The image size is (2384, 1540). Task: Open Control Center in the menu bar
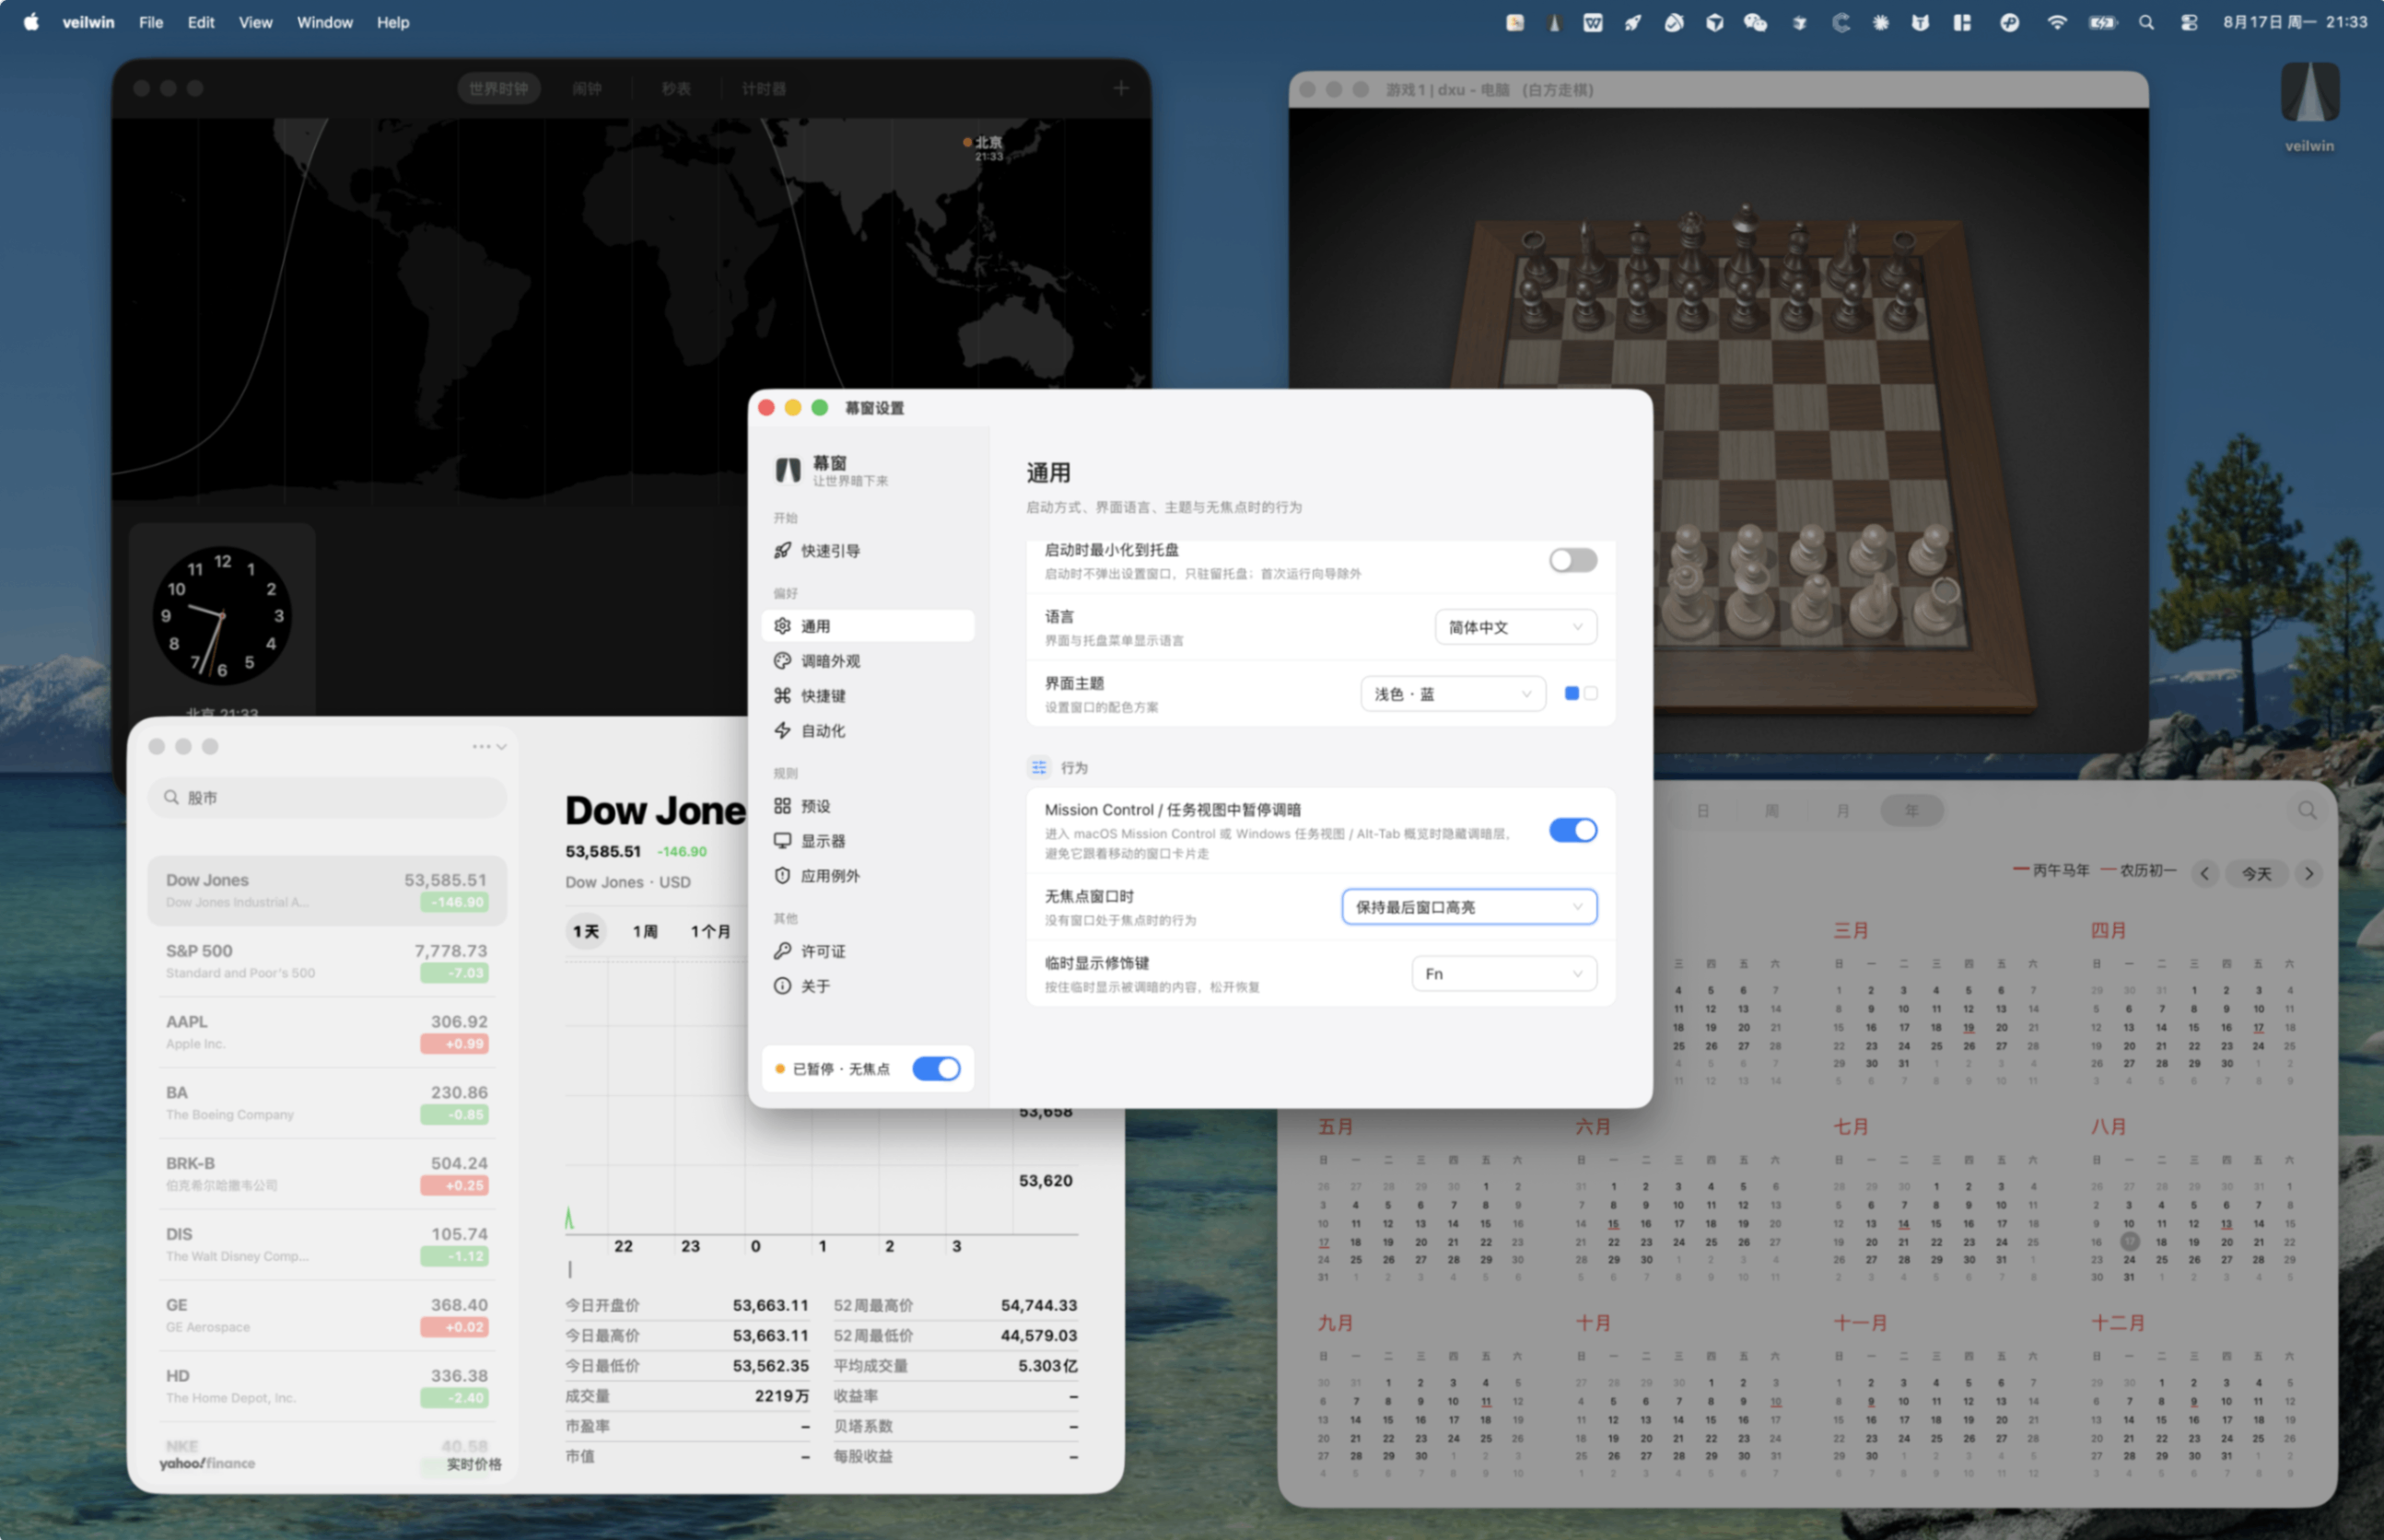[2188, 22]
